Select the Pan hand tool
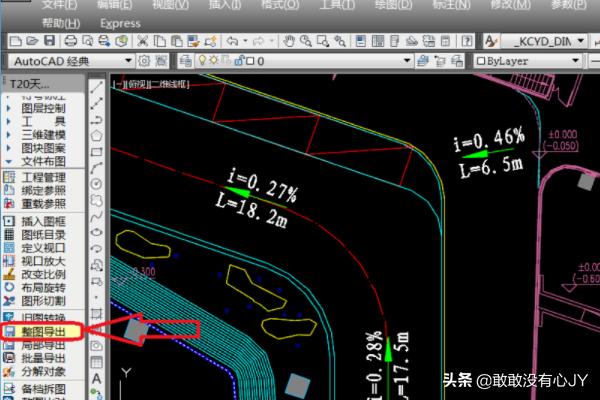600x400 pixels. 289,41
